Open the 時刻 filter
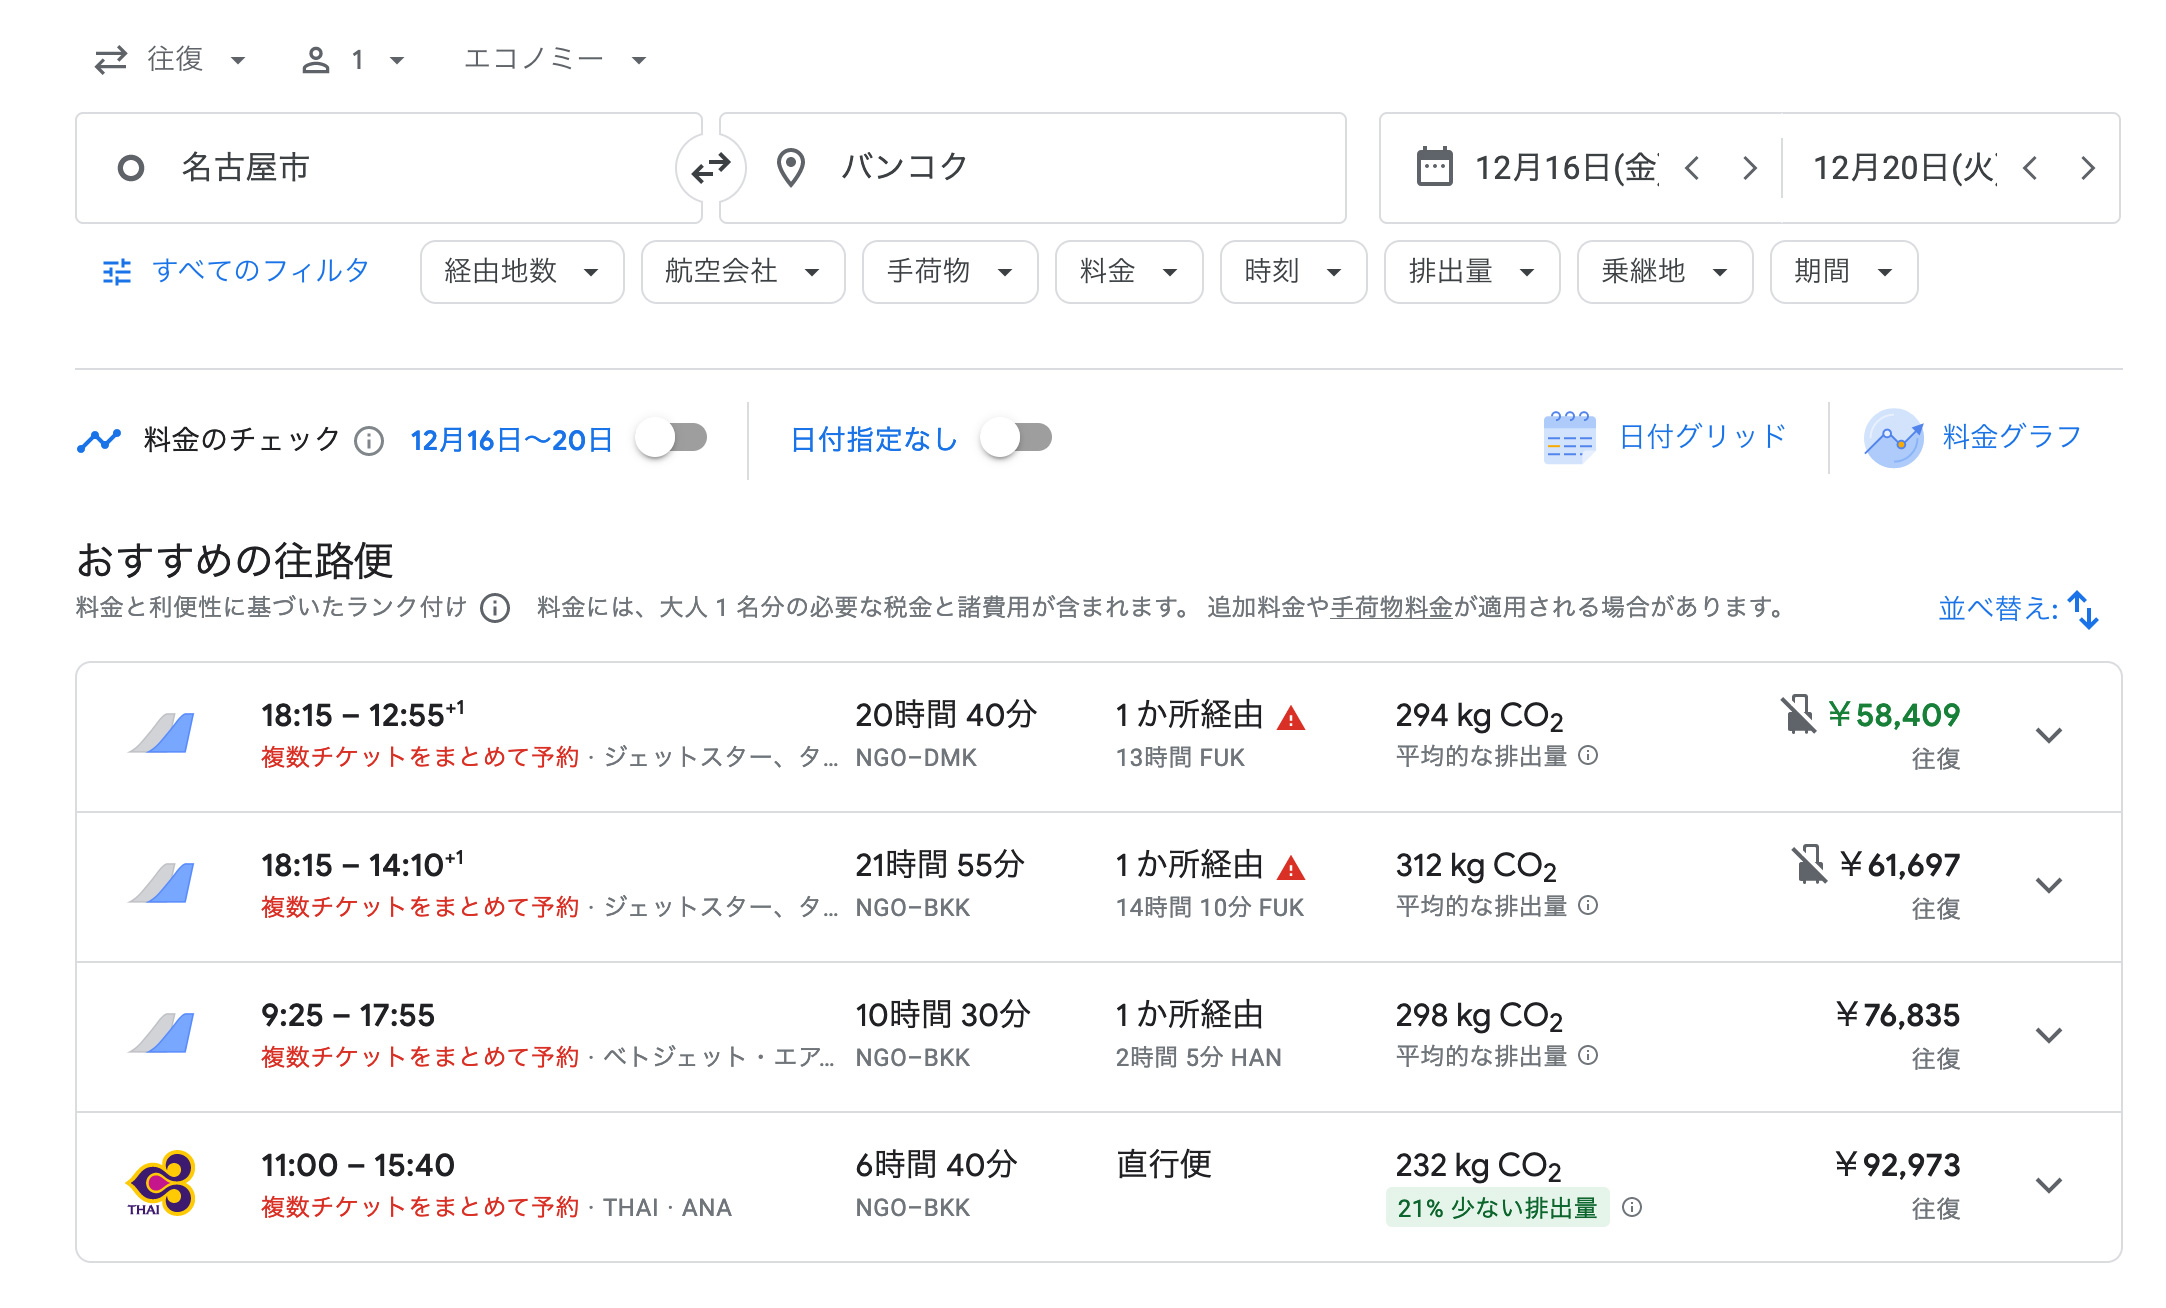Screen dimensions: 2166x1308 [x=1294, y=272]
